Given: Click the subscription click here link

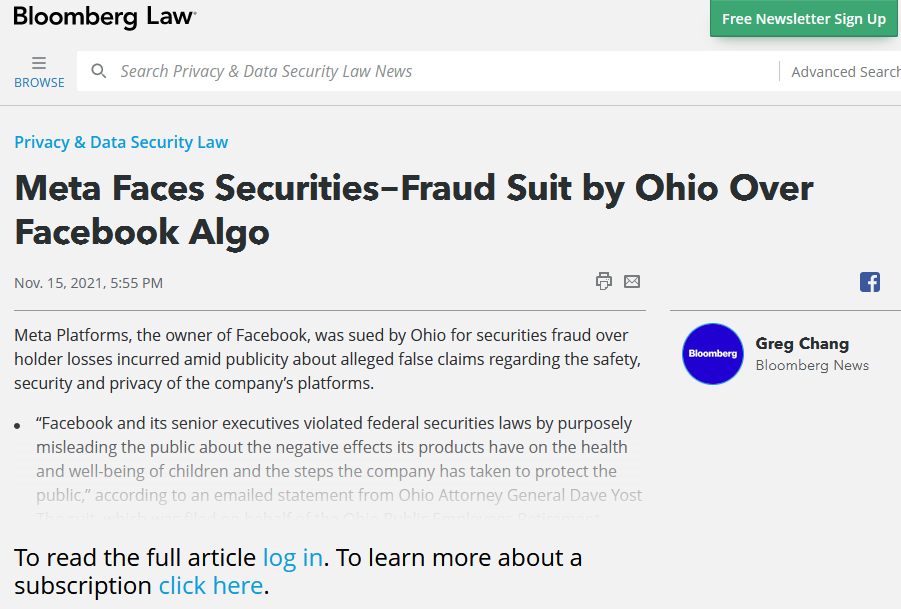Looking at the screenshot, I should 211,585.
